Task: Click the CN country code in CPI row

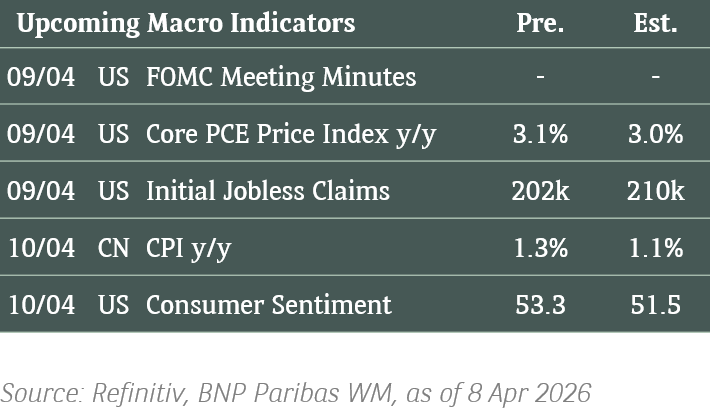Action: [113, 248]
